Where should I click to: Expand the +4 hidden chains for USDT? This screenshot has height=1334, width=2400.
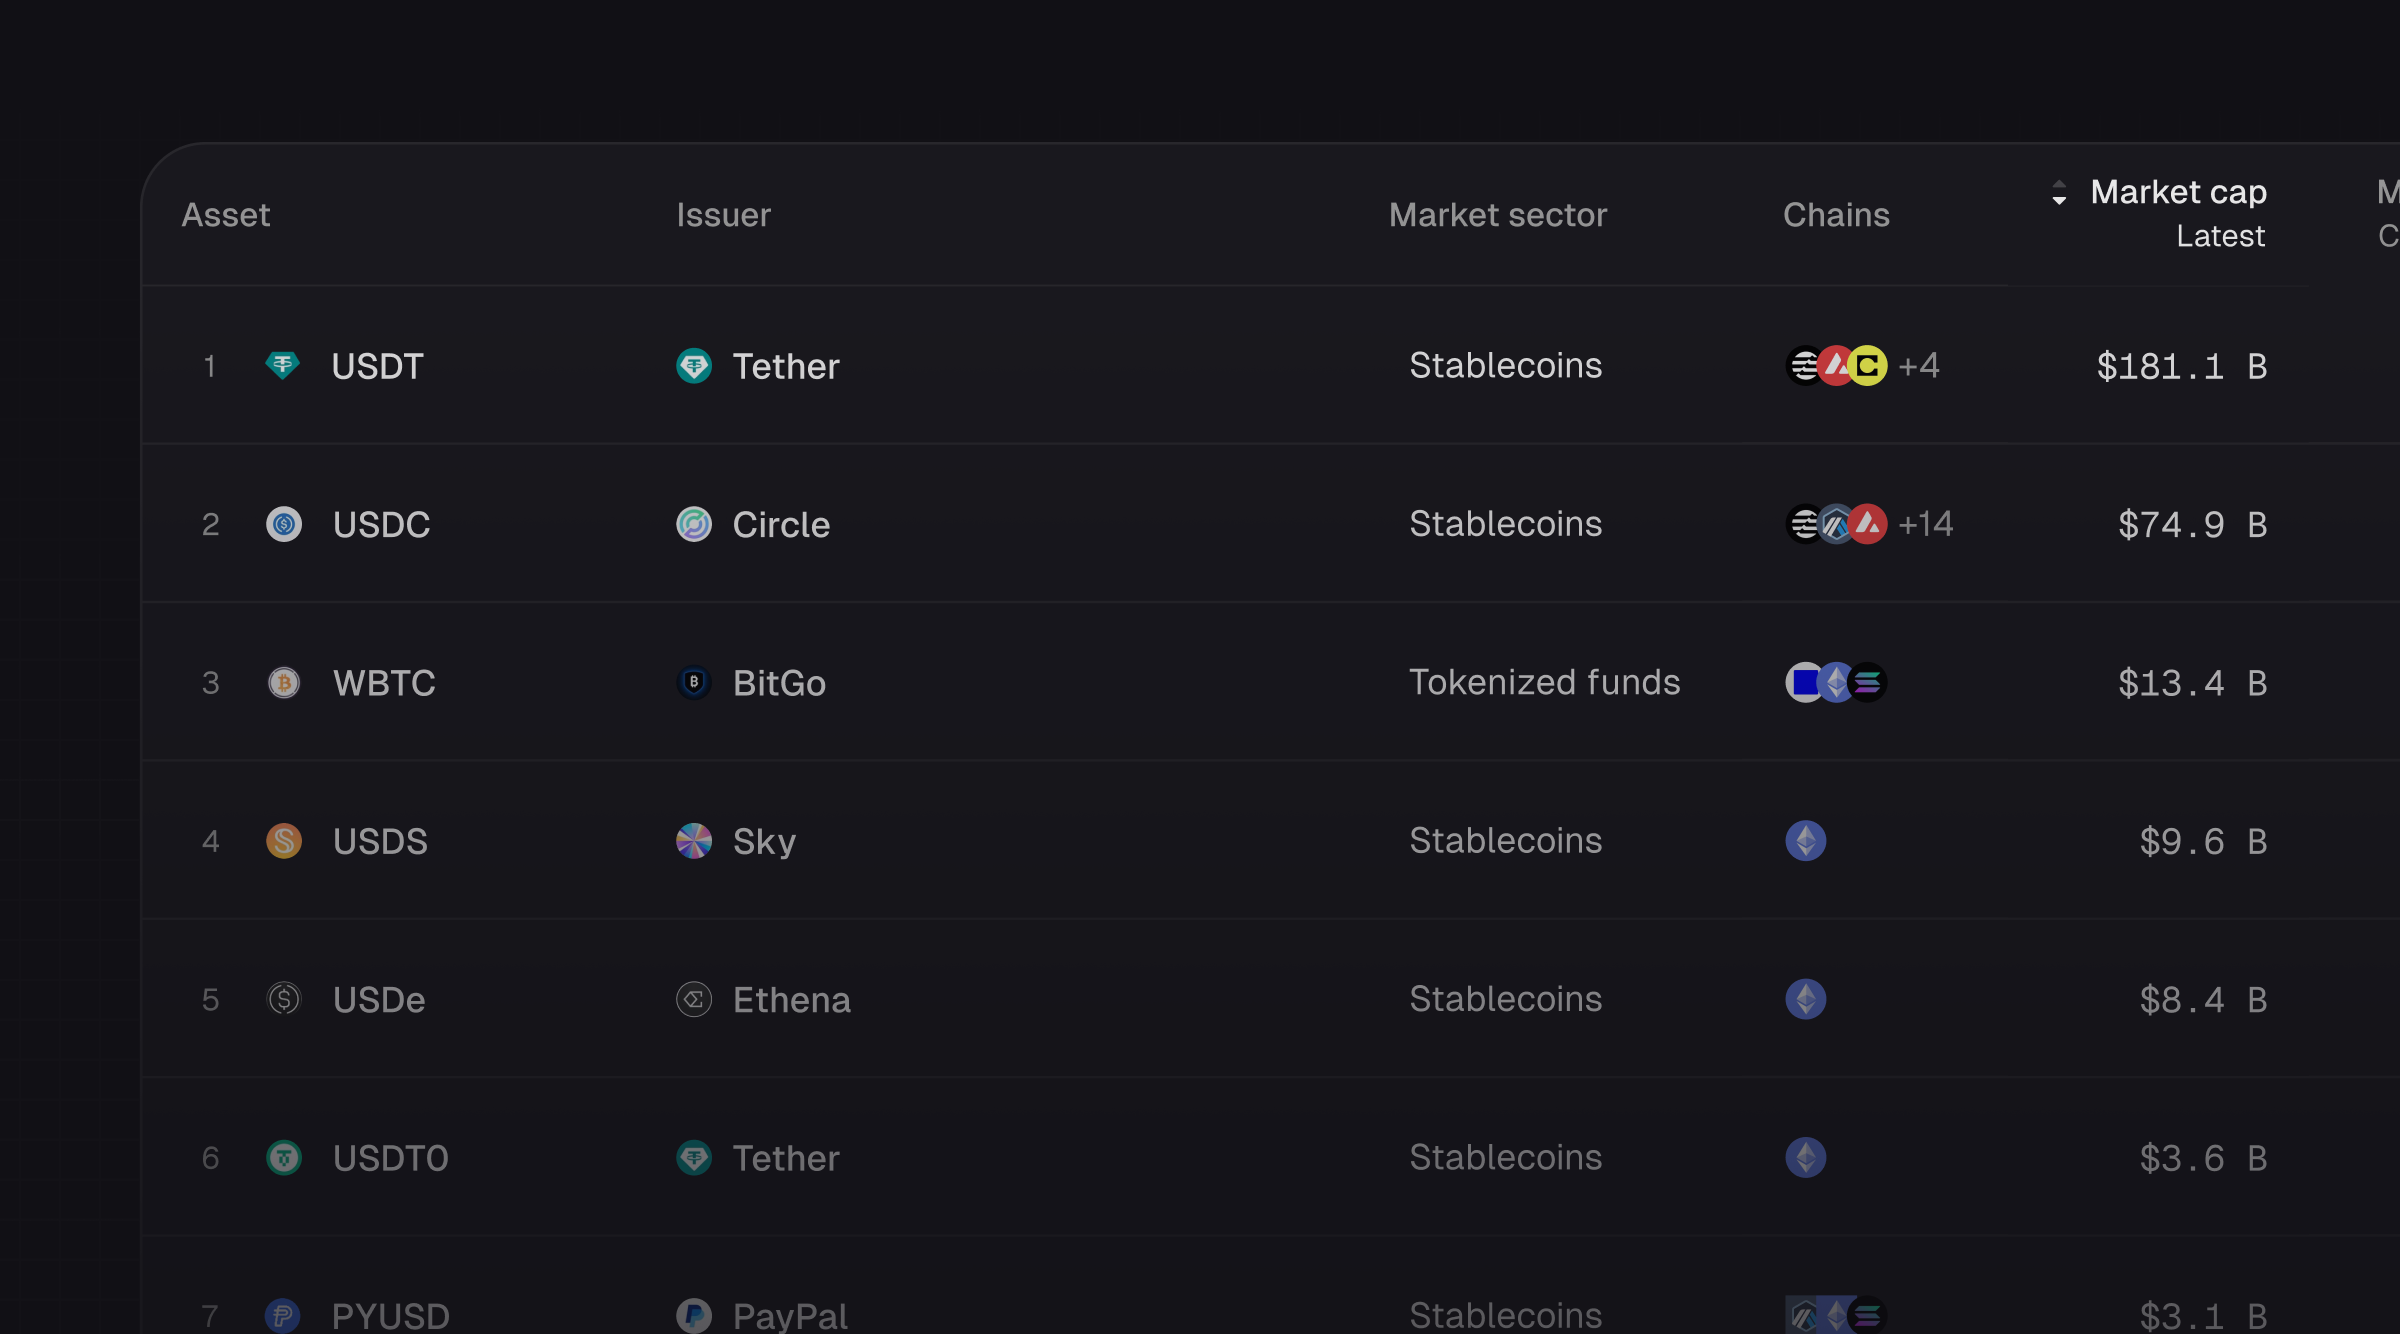coord(1920,366)
